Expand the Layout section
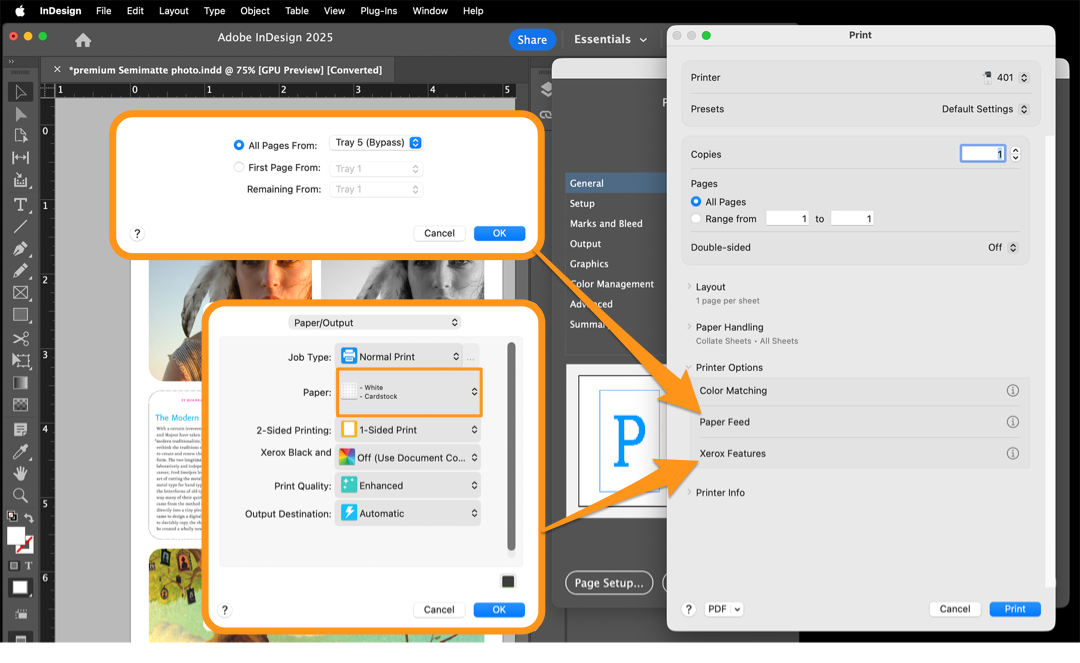Screen dimensions: 1080x663 click(x=689, y=286)
